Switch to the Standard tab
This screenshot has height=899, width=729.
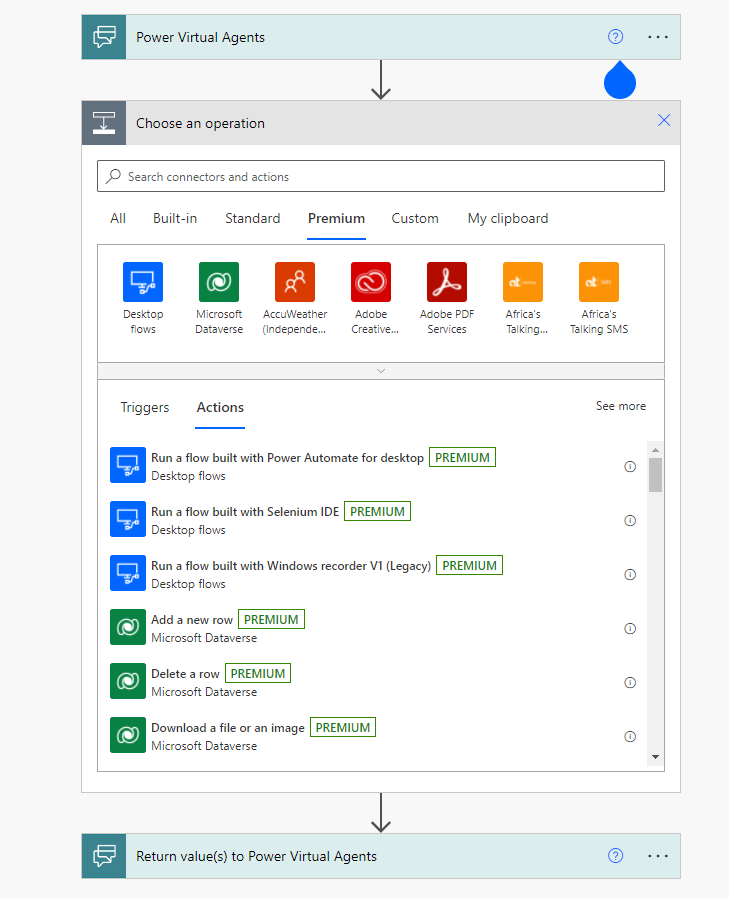coord(252,218)
